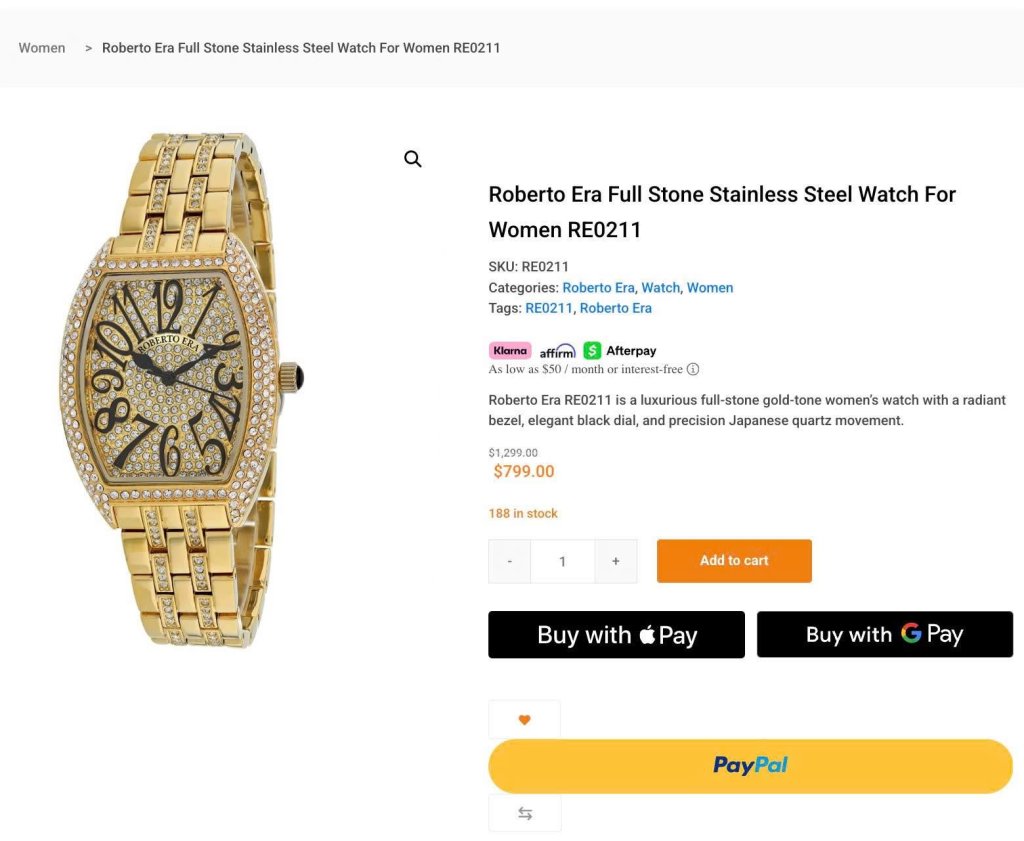
Task: Click the magnifier zoom icon on product image
Action: [x=413, y=159]
